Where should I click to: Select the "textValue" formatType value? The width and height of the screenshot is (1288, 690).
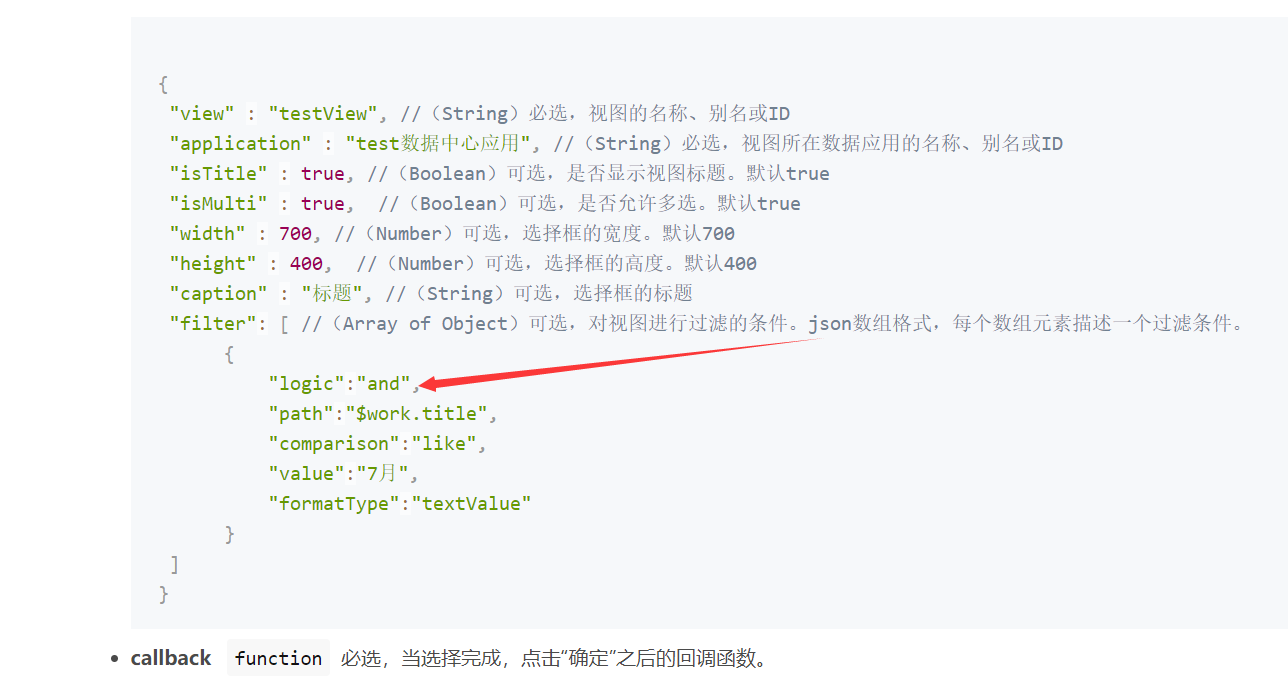[x=471, y=504]
